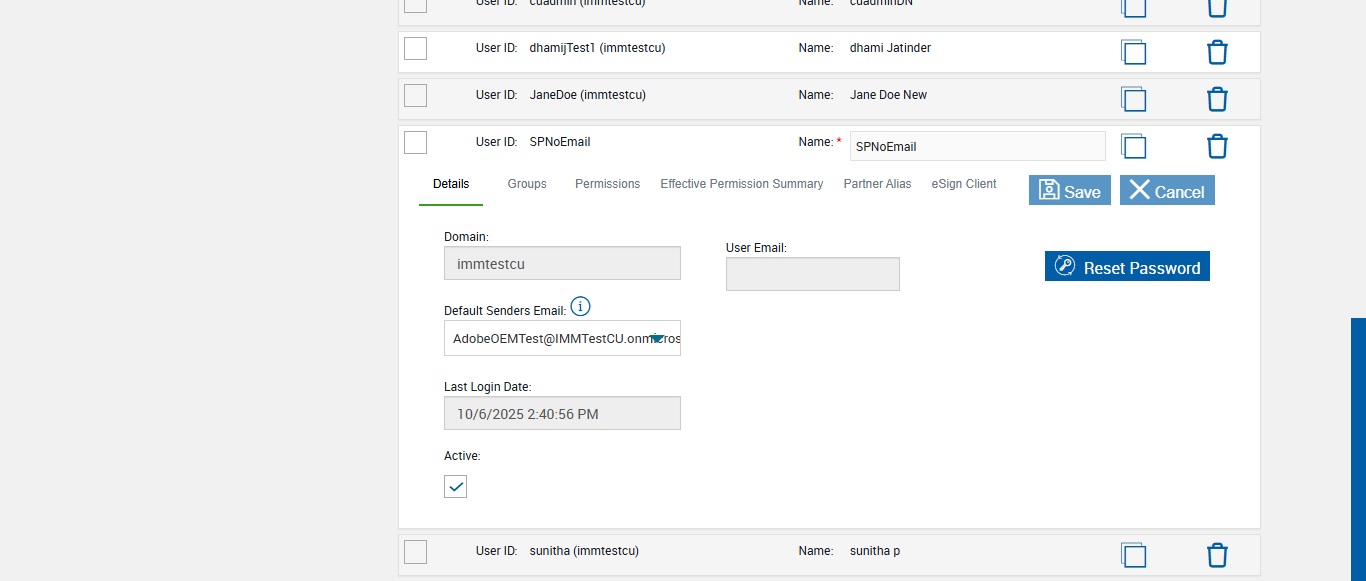This screenshot has width=1366, height=581.
Task: Click copy icon in sunitha row
Action: [1133, 555]
